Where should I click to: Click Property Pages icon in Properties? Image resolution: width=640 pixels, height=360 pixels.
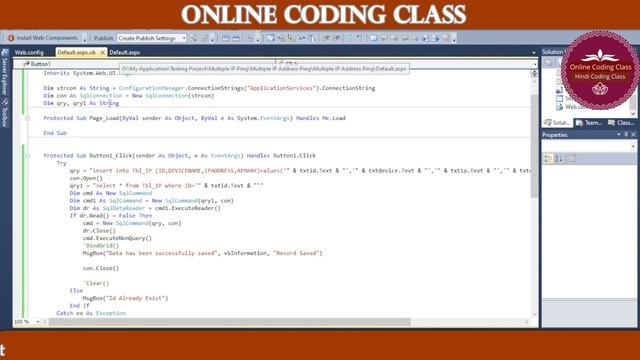572,158
